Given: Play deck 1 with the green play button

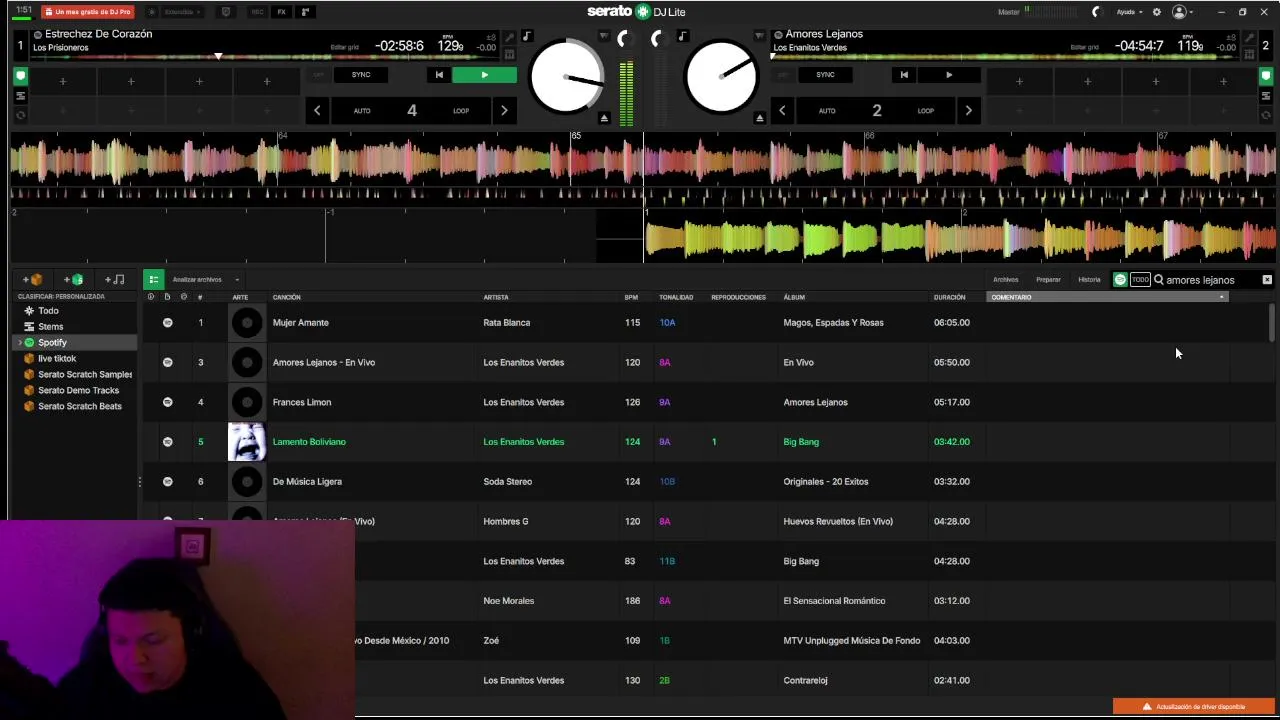Looking at the screenshot, I should tap(484, 75).
